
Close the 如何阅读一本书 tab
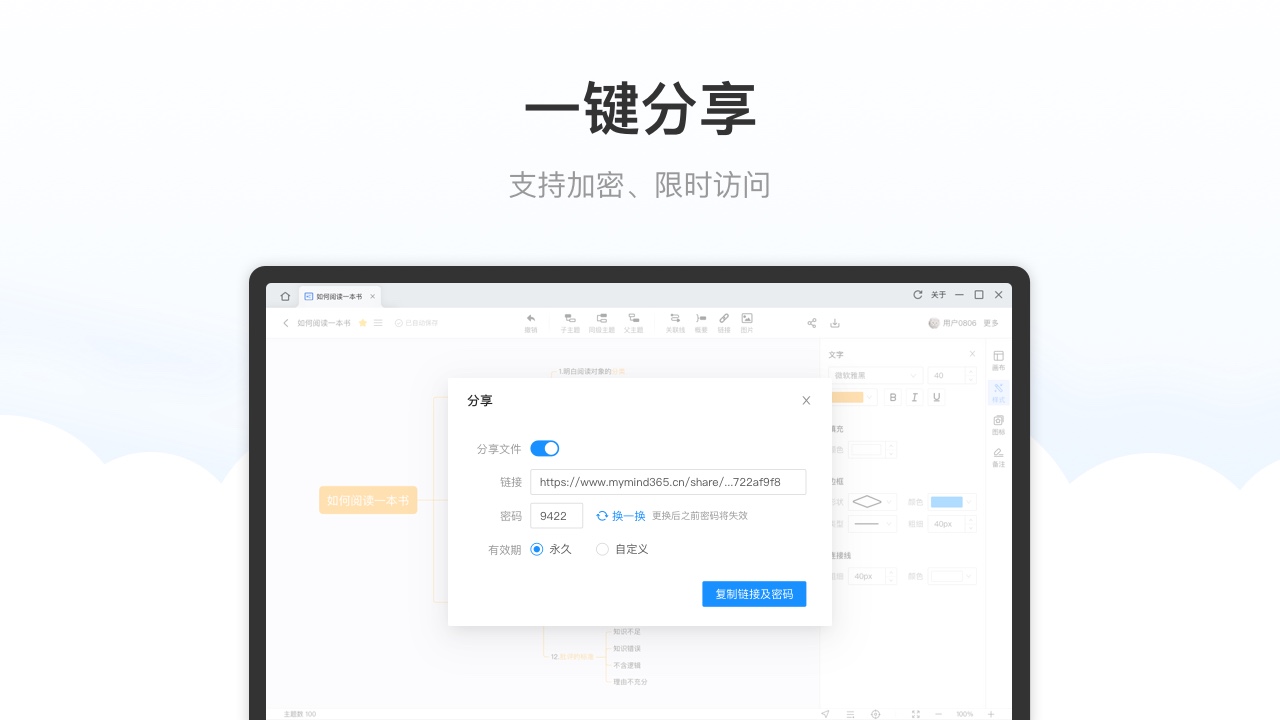click(x=373, y=296)
